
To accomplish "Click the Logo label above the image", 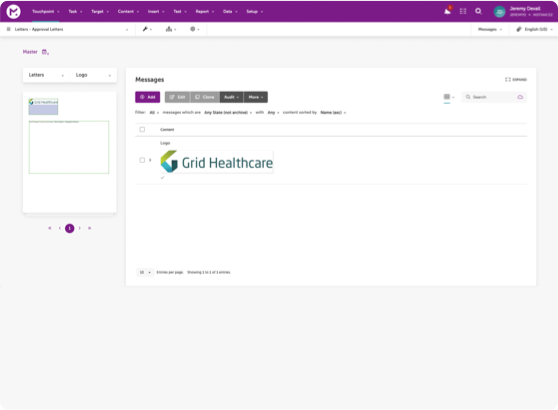I will pyautogui.click(x=165, y=143).
